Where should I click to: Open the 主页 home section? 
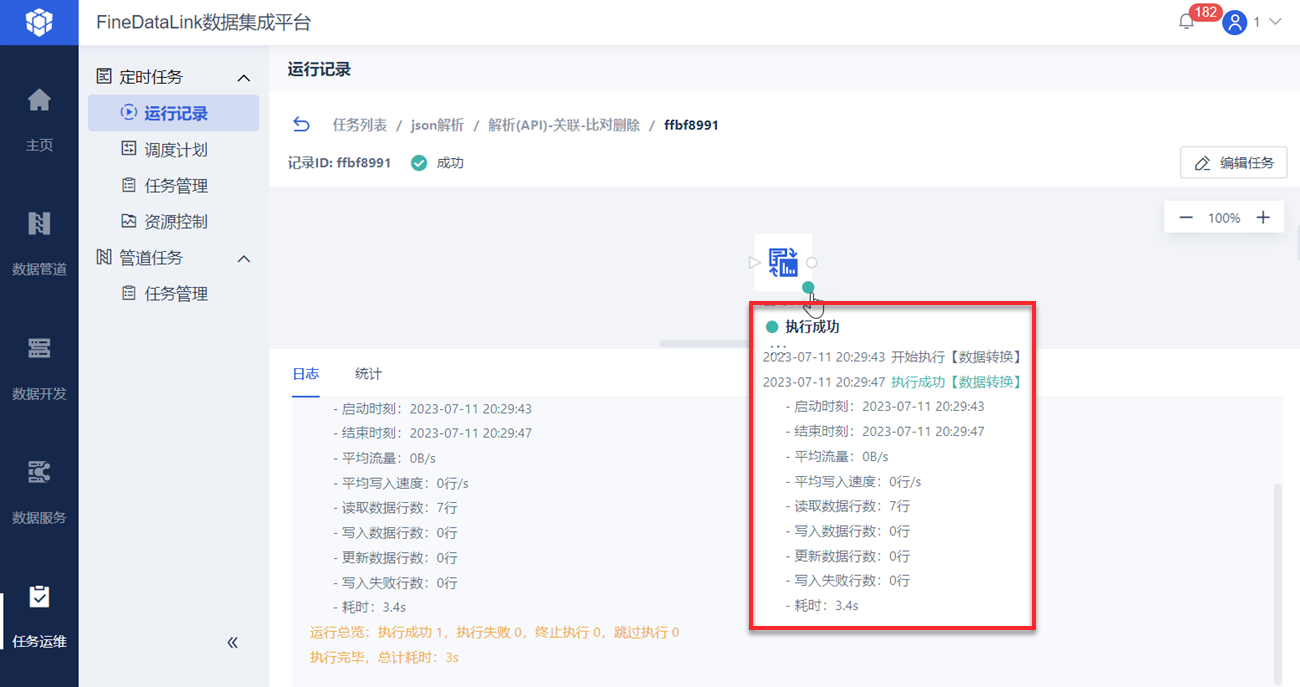click(39, 119)
